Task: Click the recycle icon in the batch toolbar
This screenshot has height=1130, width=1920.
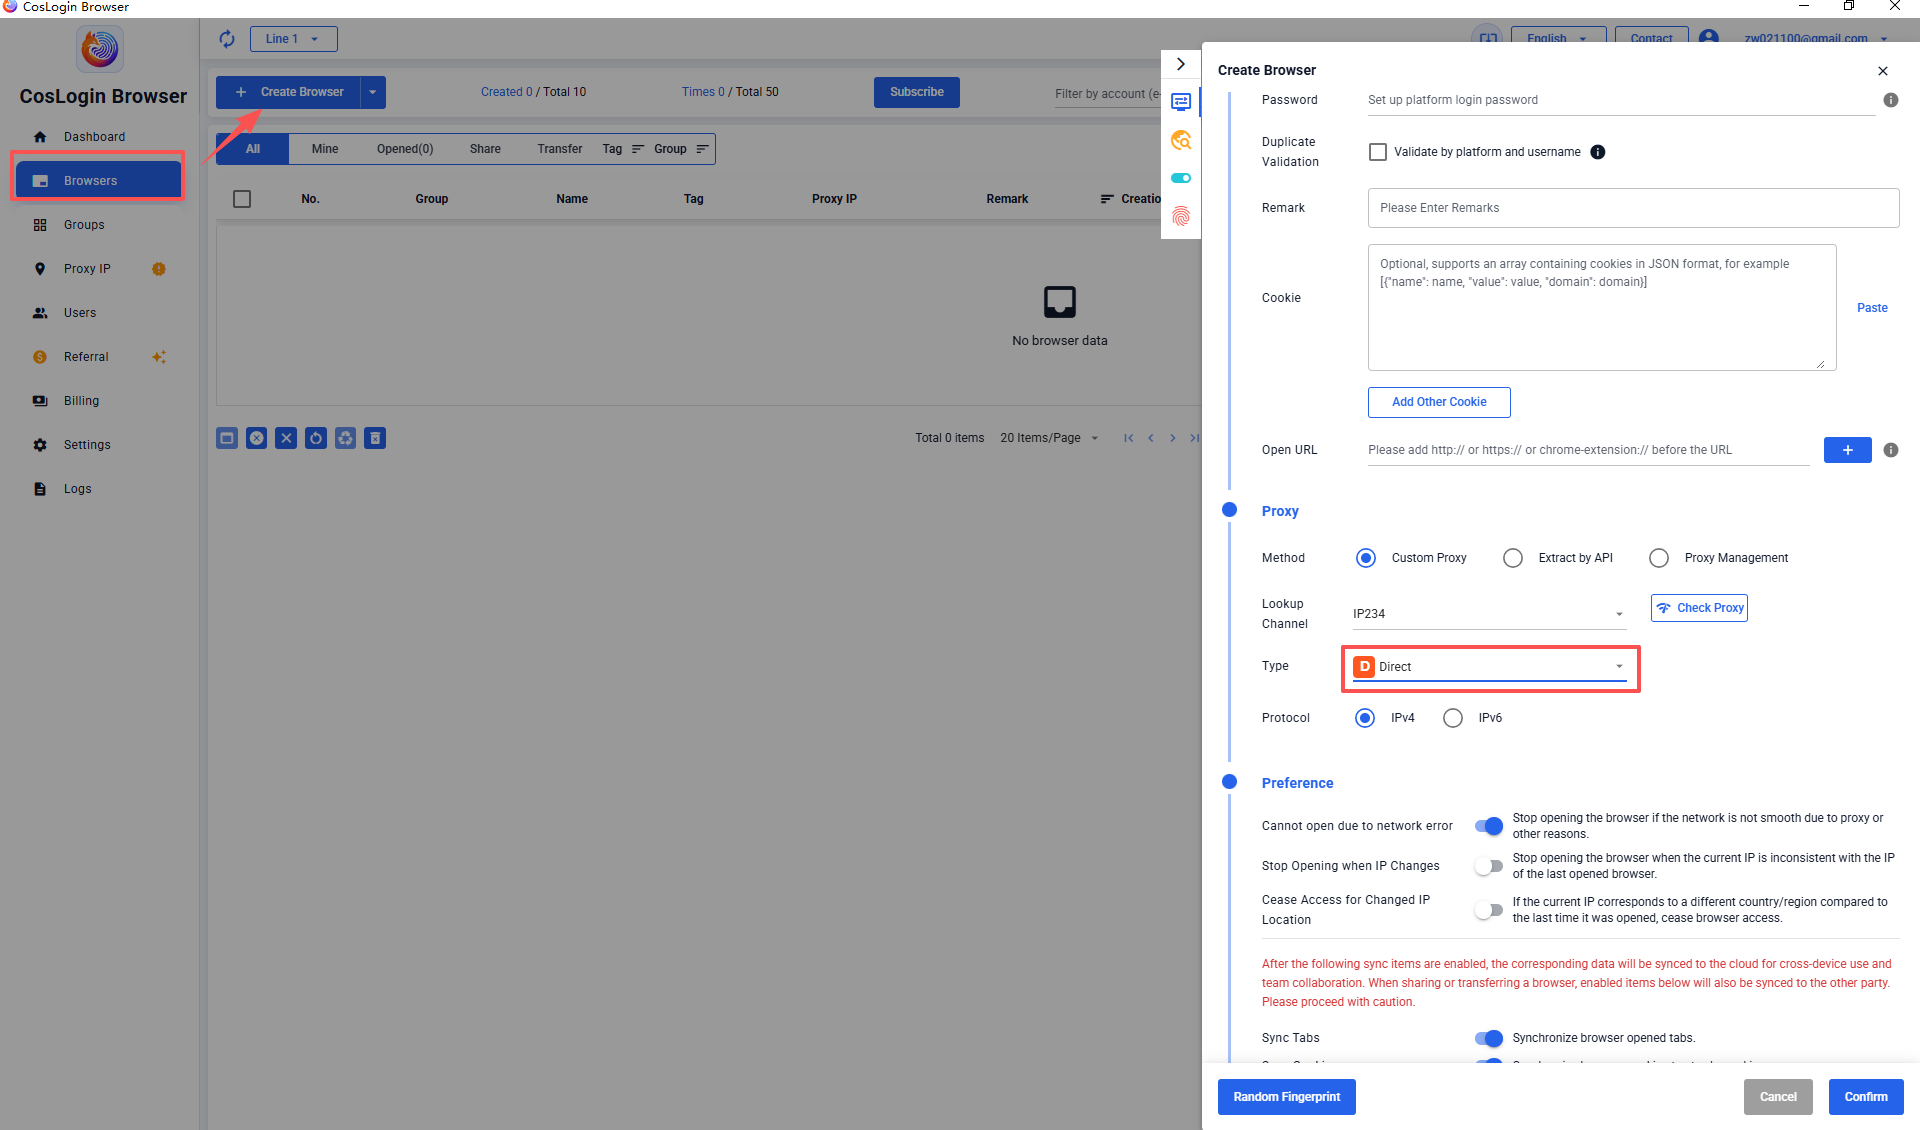Action: [345, 438]
